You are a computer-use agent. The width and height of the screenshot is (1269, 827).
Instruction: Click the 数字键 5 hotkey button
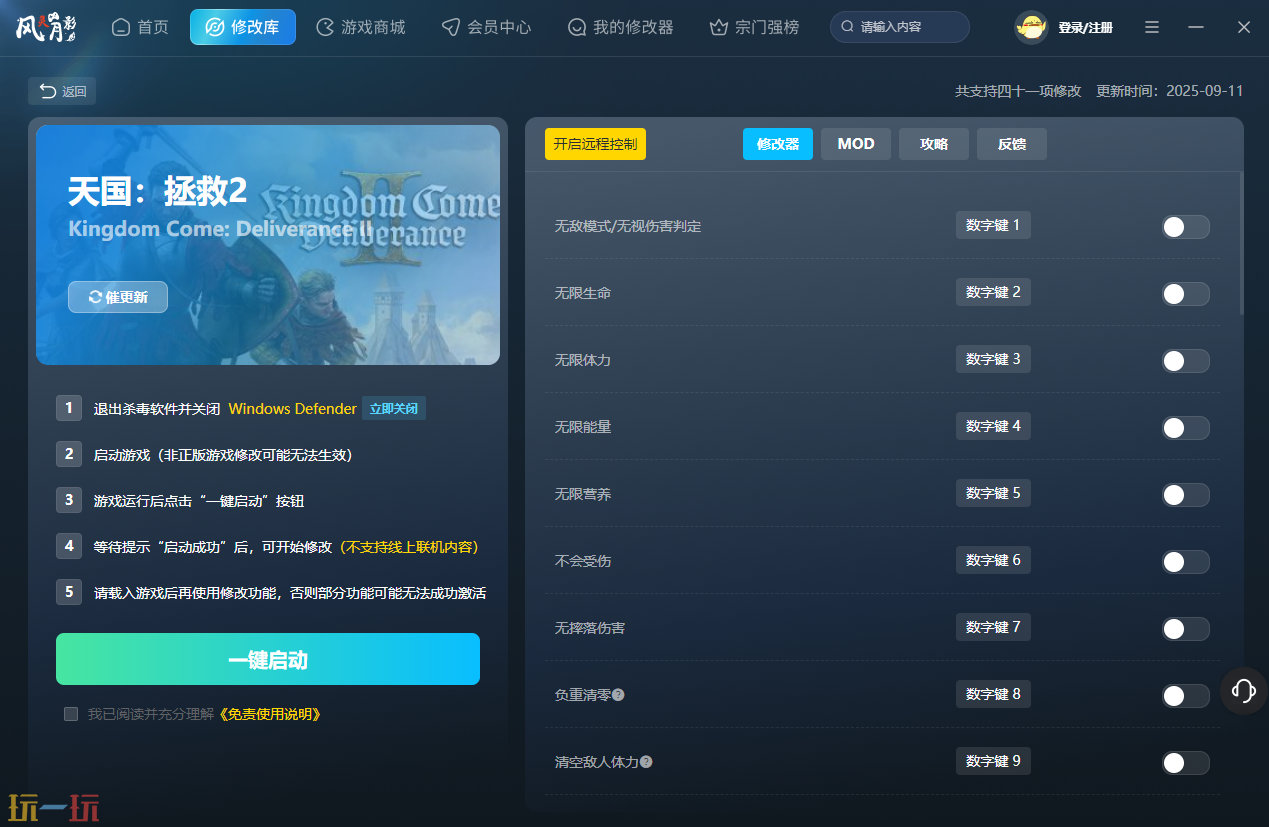[x=993, y=493]
